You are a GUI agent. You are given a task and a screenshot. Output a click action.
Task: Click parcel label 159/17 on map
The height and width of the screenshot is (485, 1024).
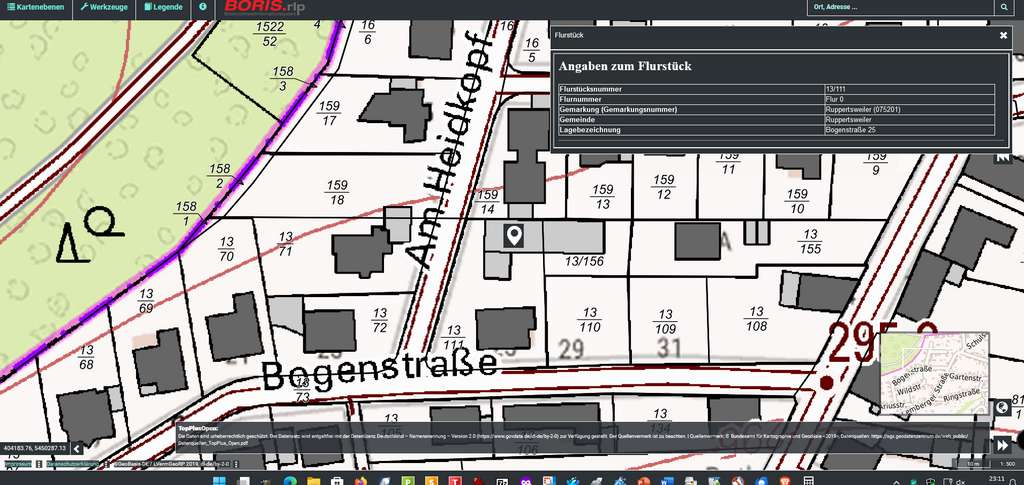pyautogui.click(x=329, y=113)
